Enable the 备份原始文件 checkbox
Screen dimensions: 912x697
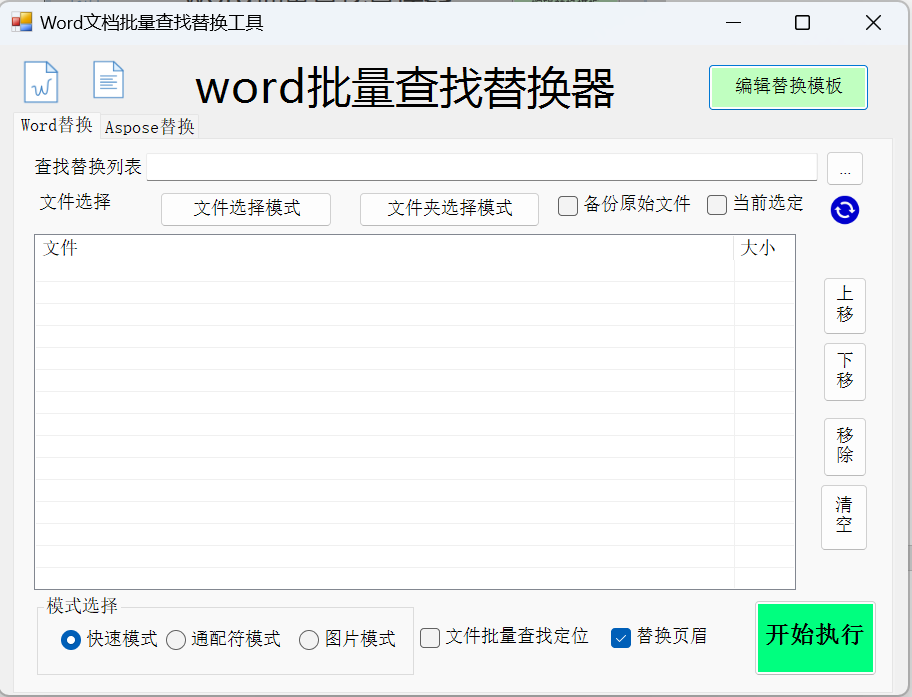coord(568,204)
